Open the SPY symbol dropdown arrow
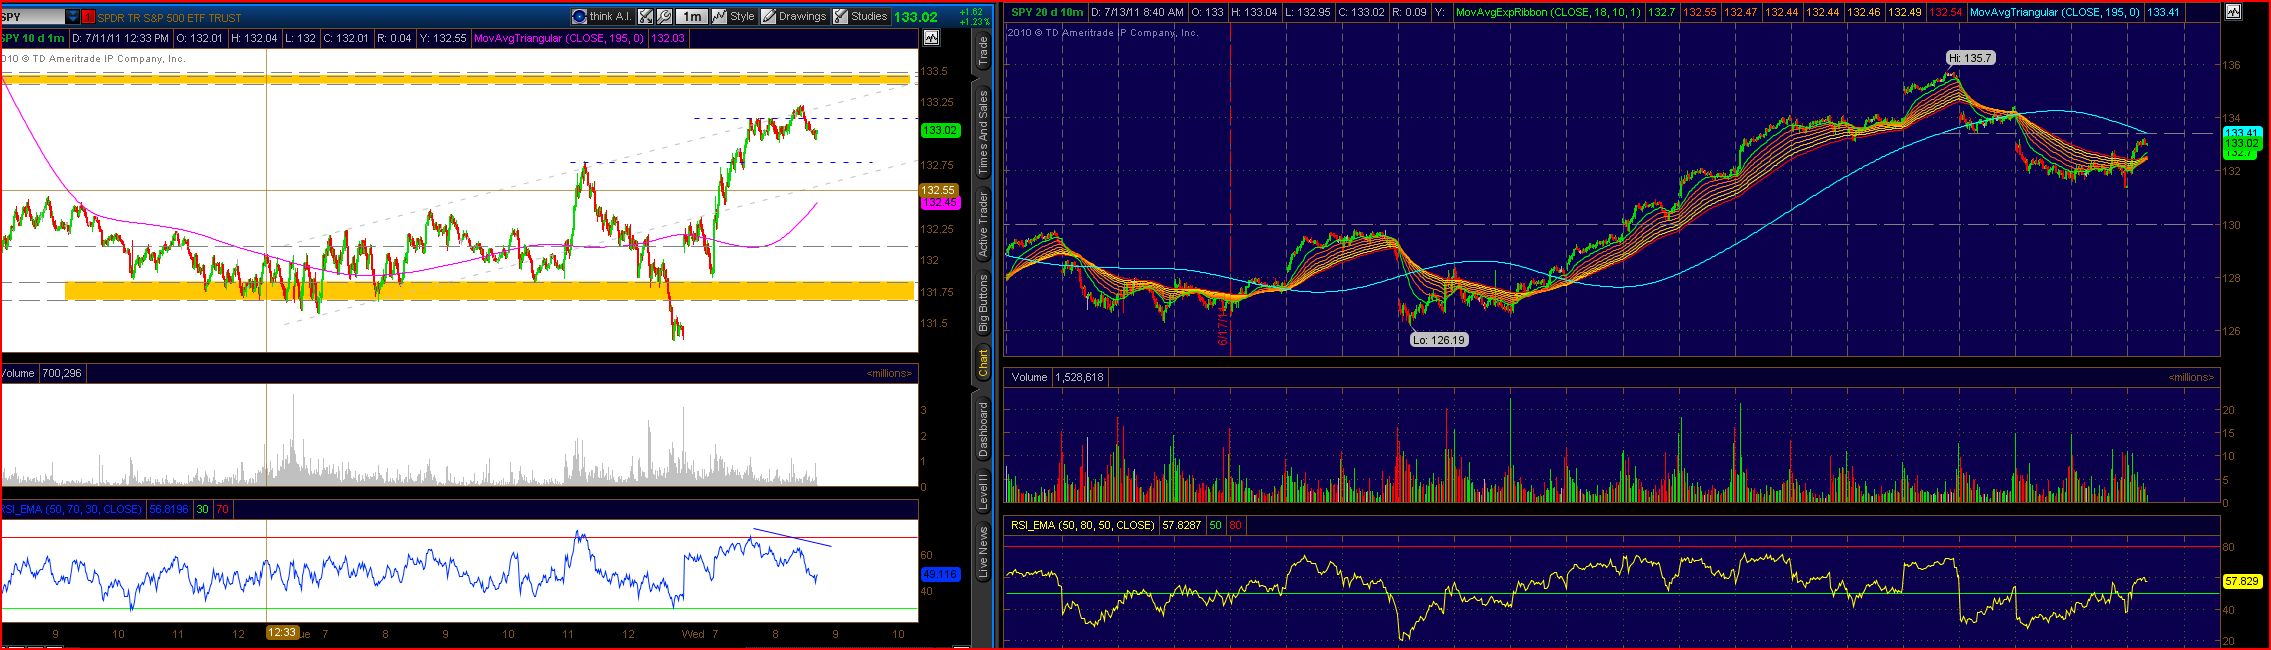This screenshot has height=650, width=2271. (72, 17)
